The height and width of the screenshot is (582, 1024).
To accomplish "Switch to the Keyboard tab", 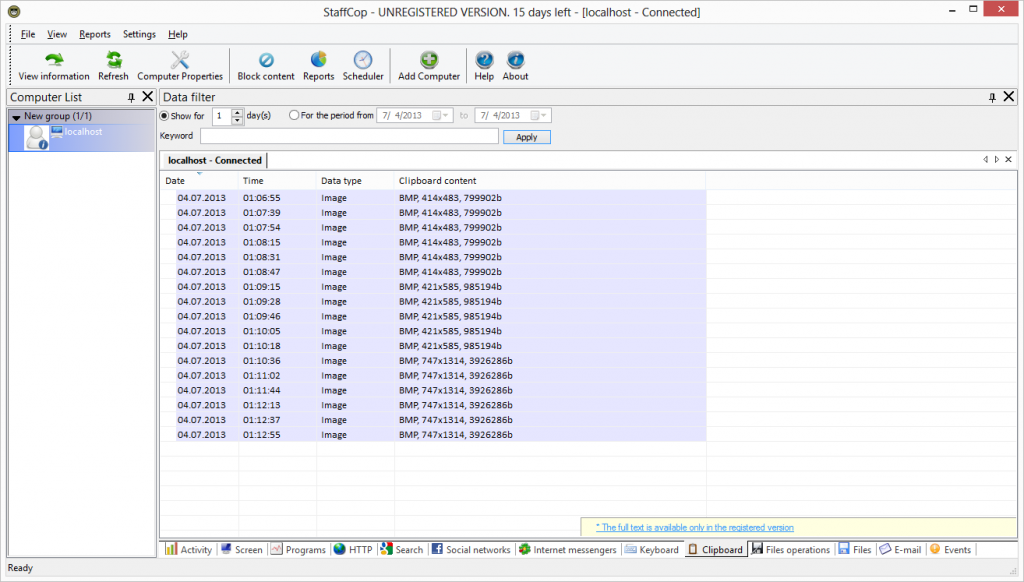I will pos(652,549).
